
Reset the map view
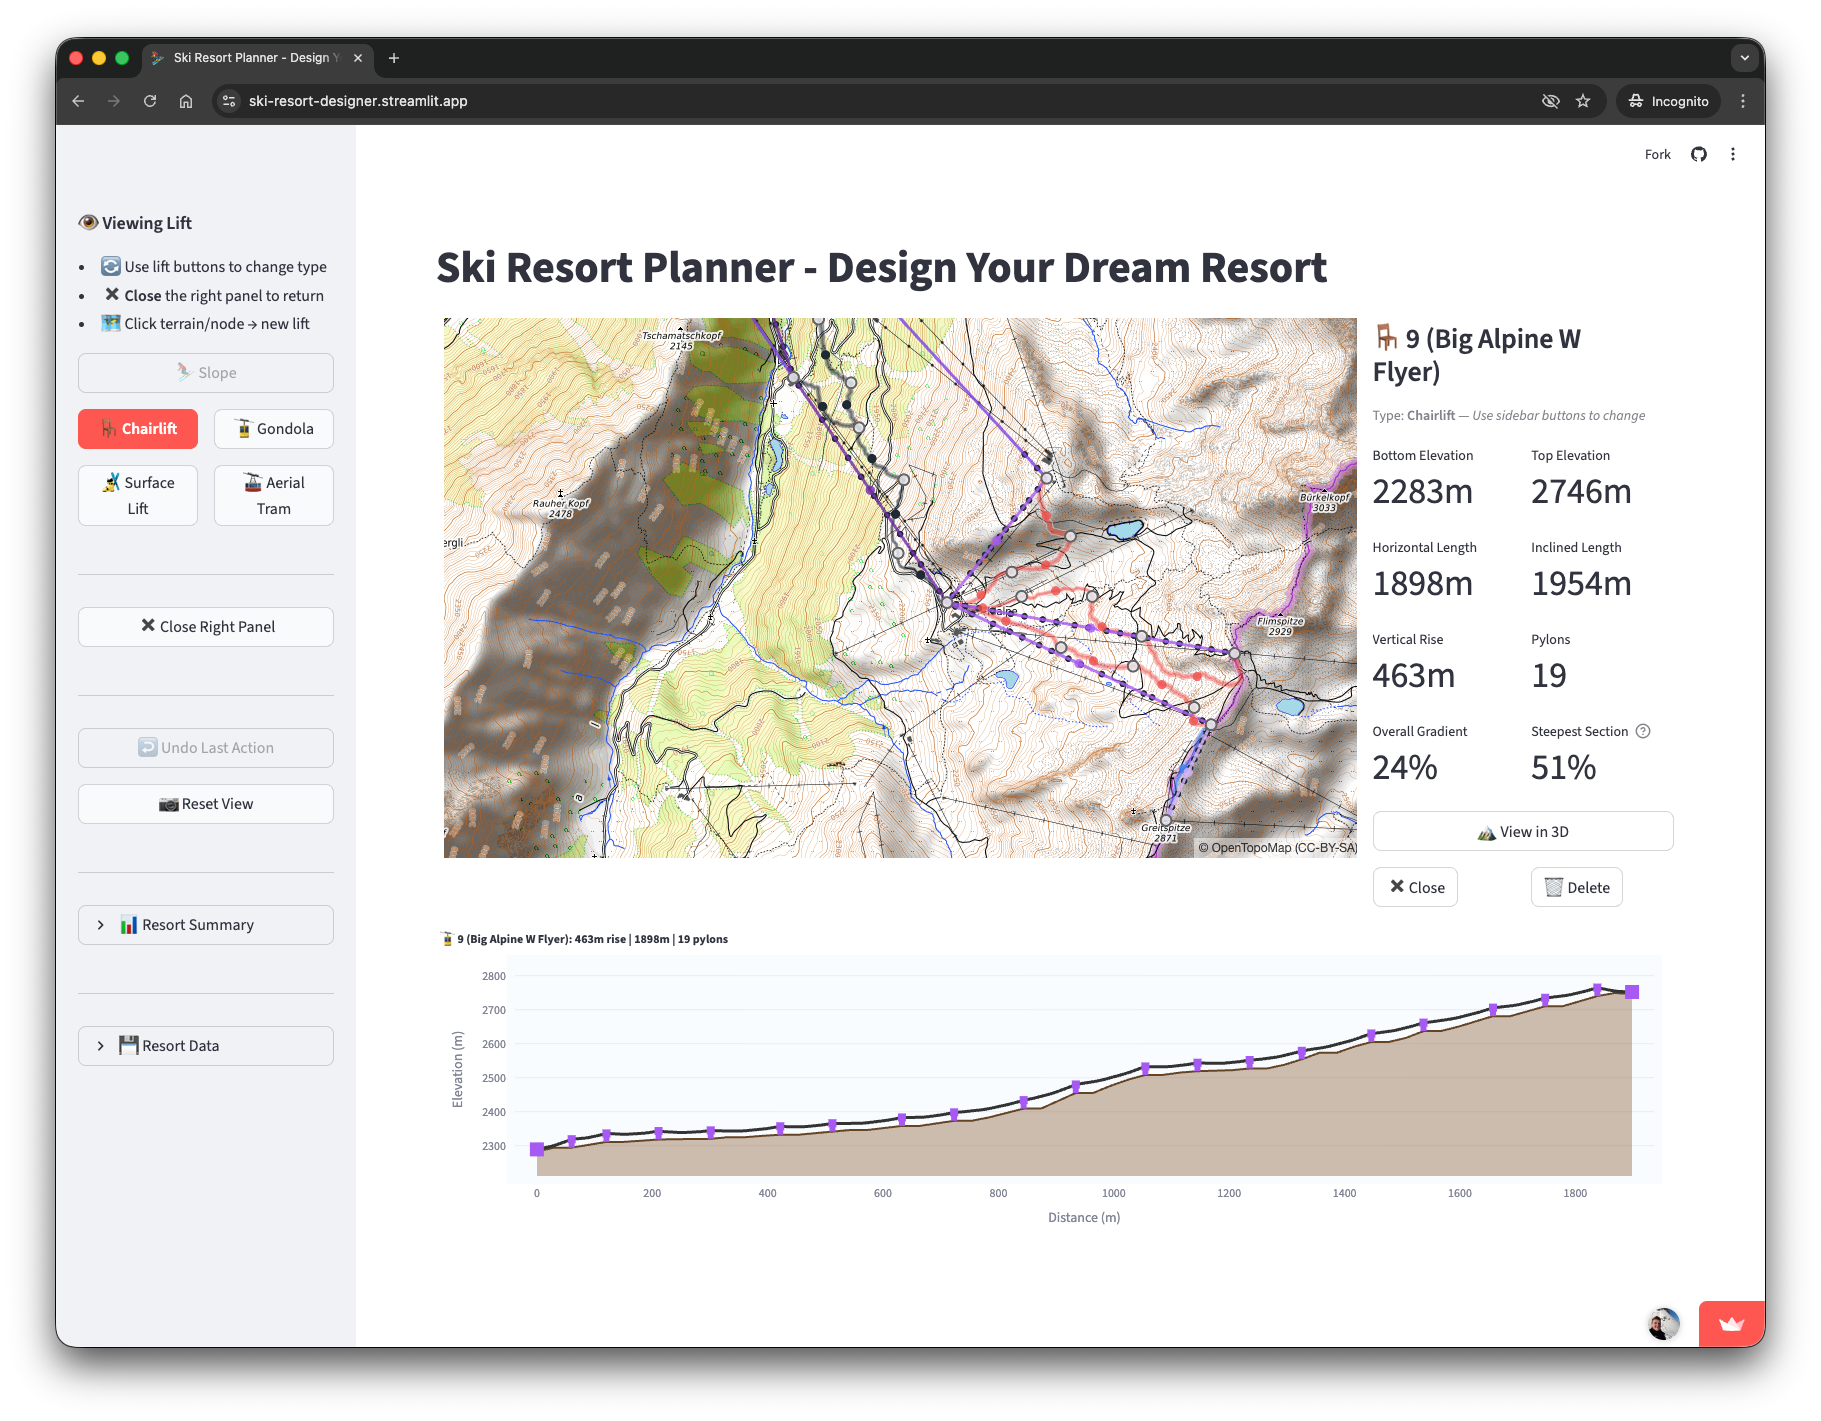[x=206, y=804]
